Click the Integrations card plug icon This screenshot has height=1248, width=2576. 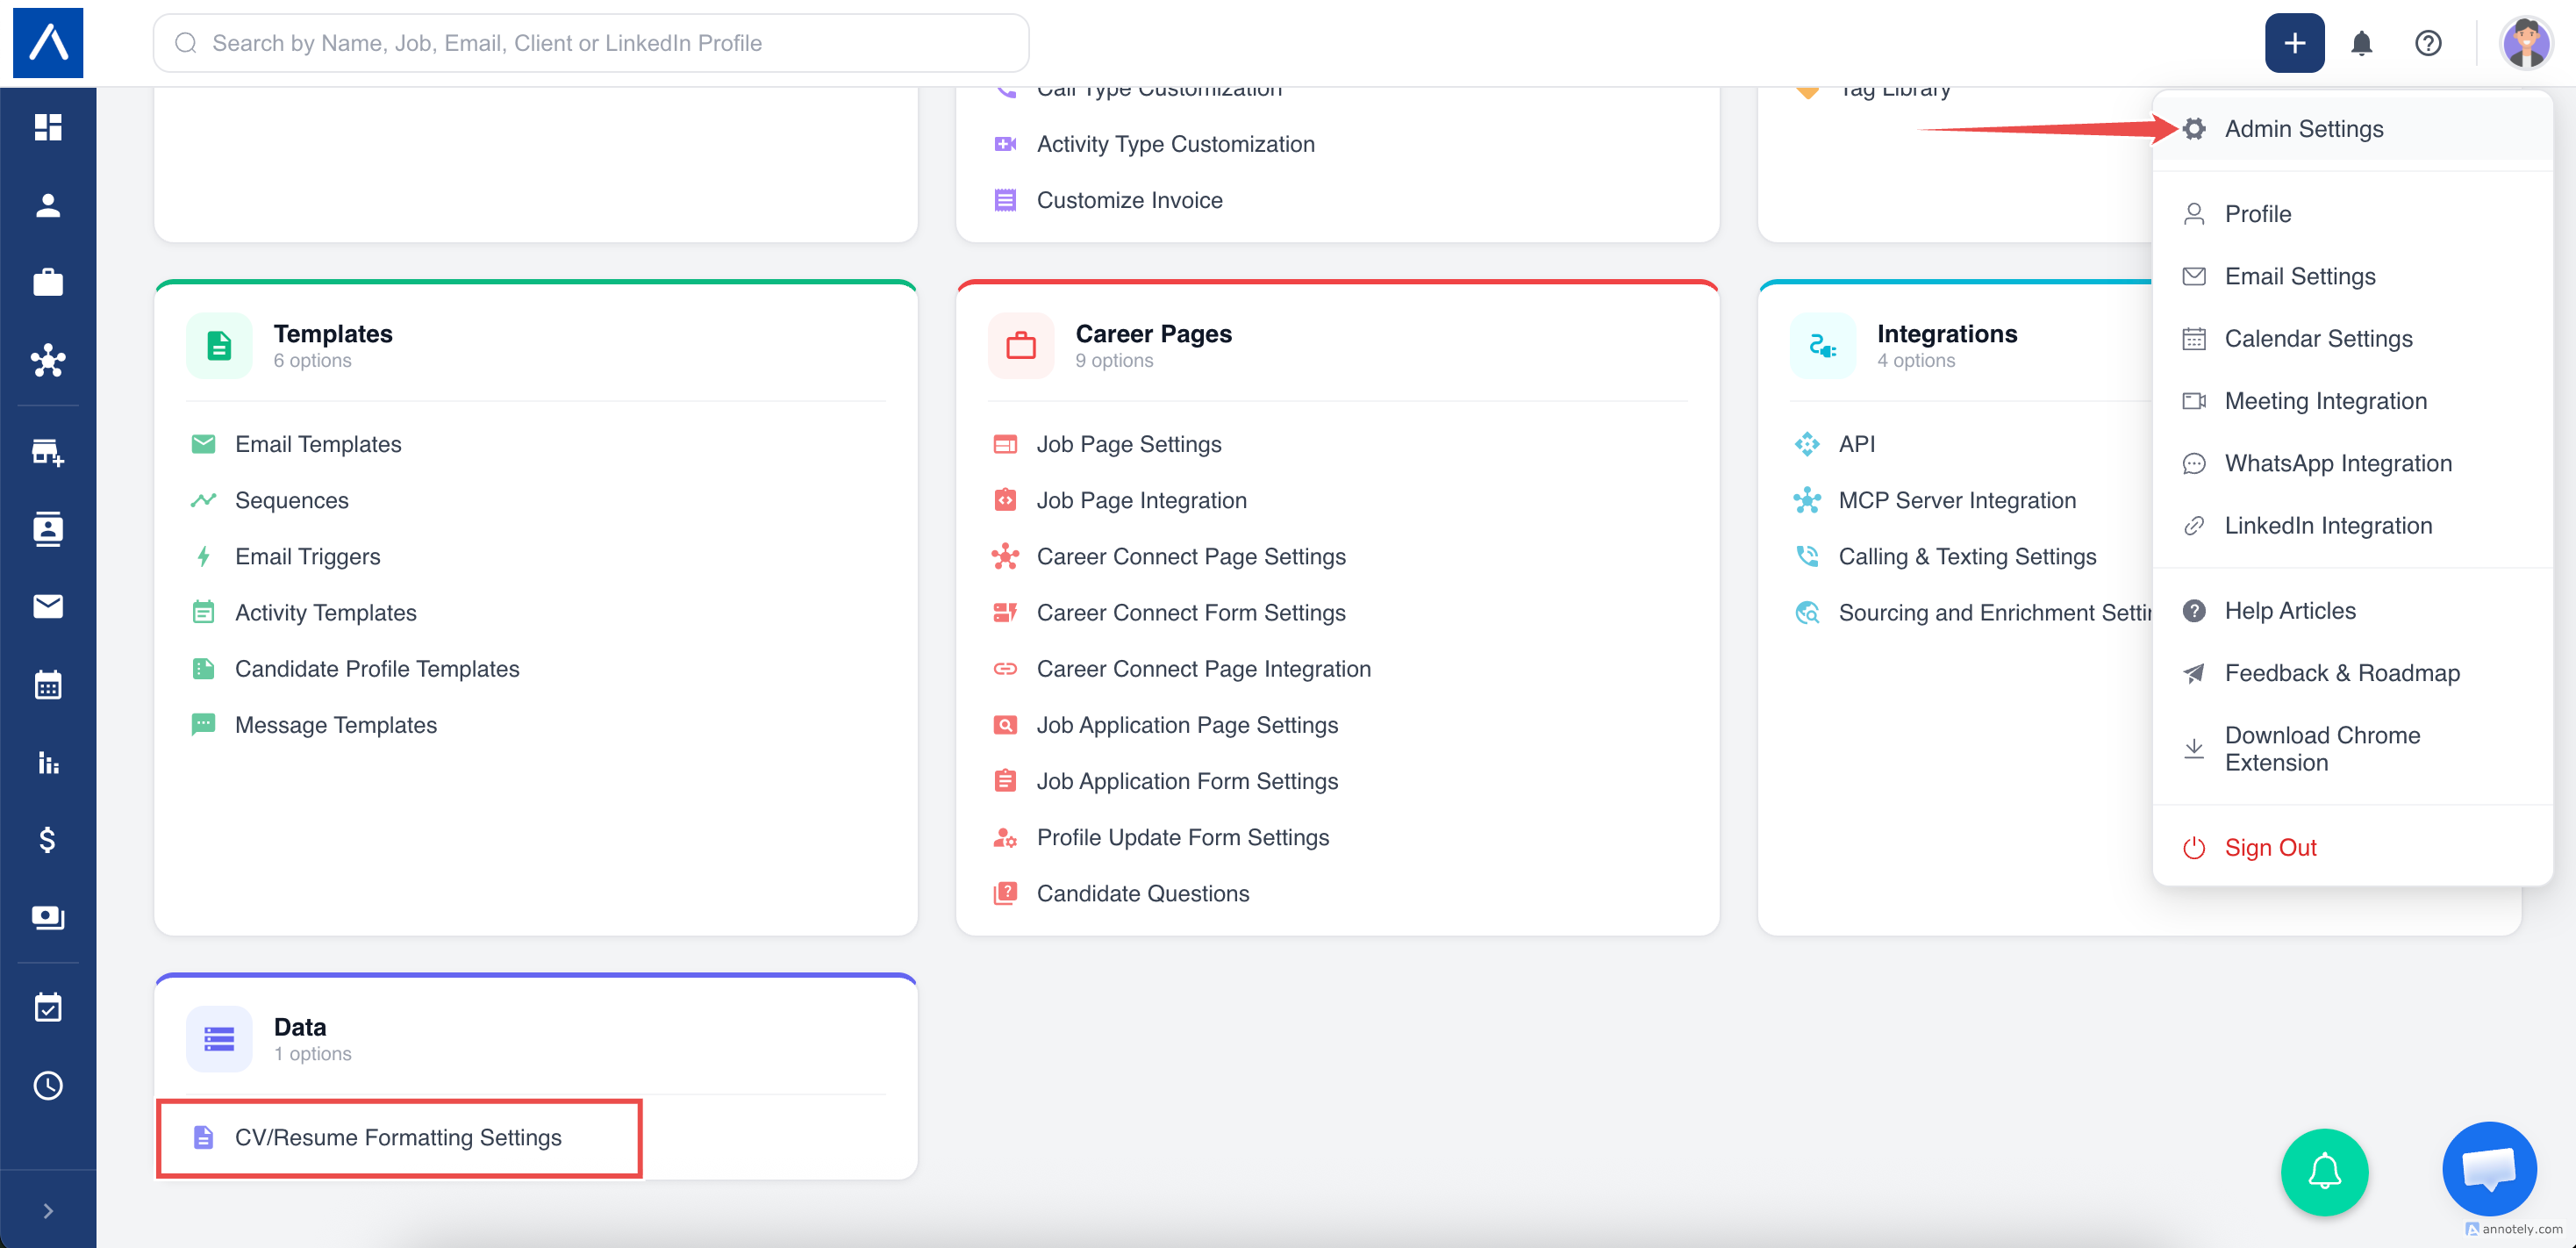[x=1823, y=346]
